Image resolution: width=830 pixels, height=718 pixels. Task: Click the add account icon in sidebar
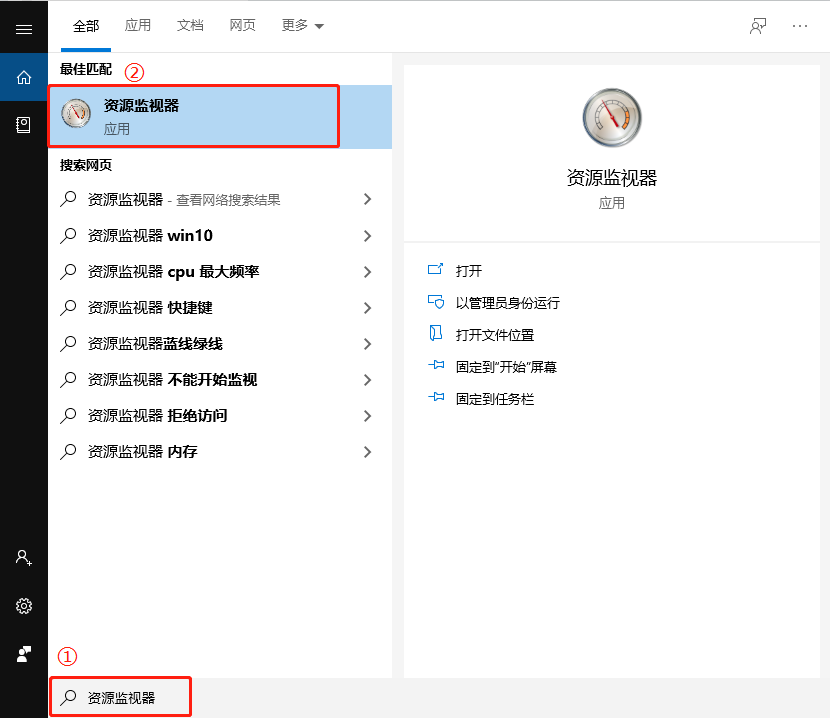point(24,558)
